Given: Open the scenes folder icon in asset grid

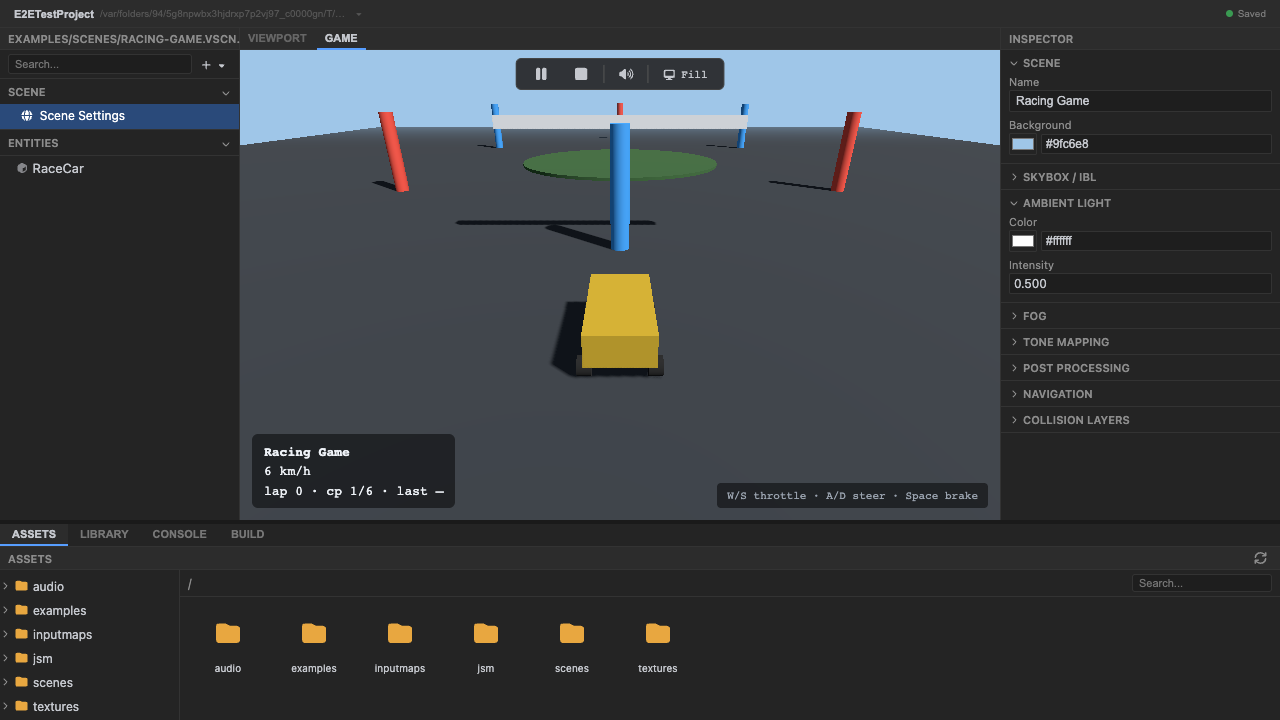Looking at the screenshot, I should [572, 633].
